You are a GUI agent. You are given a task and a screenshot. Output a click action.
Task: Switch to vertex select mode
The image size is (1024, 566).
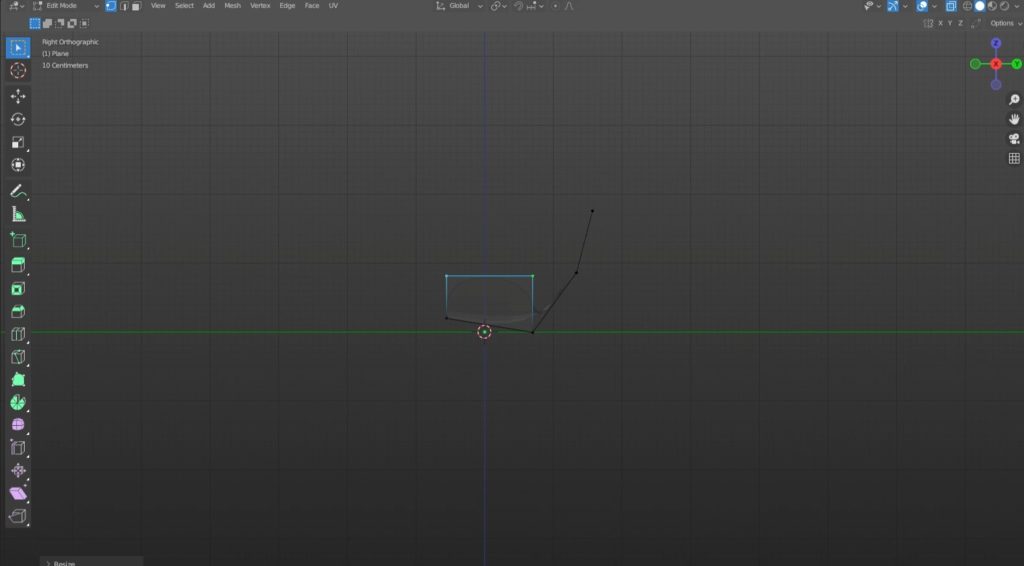click(x=111, y=6)
